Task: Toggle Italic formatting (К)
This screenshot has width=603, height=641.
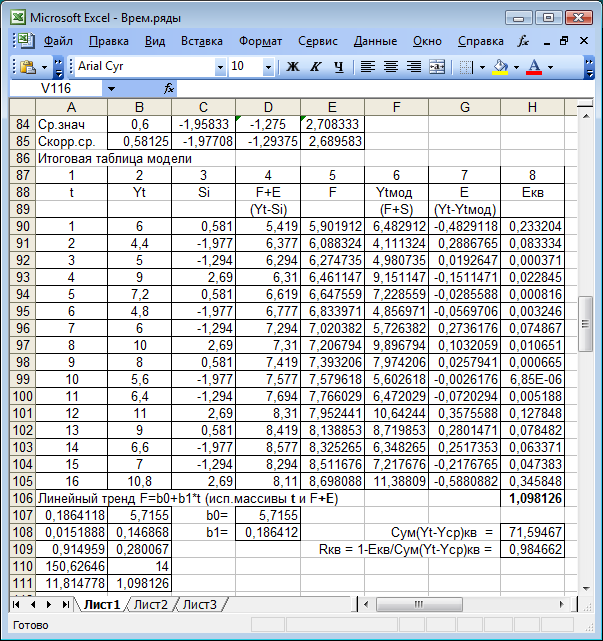Action: (x=315, y=67)
